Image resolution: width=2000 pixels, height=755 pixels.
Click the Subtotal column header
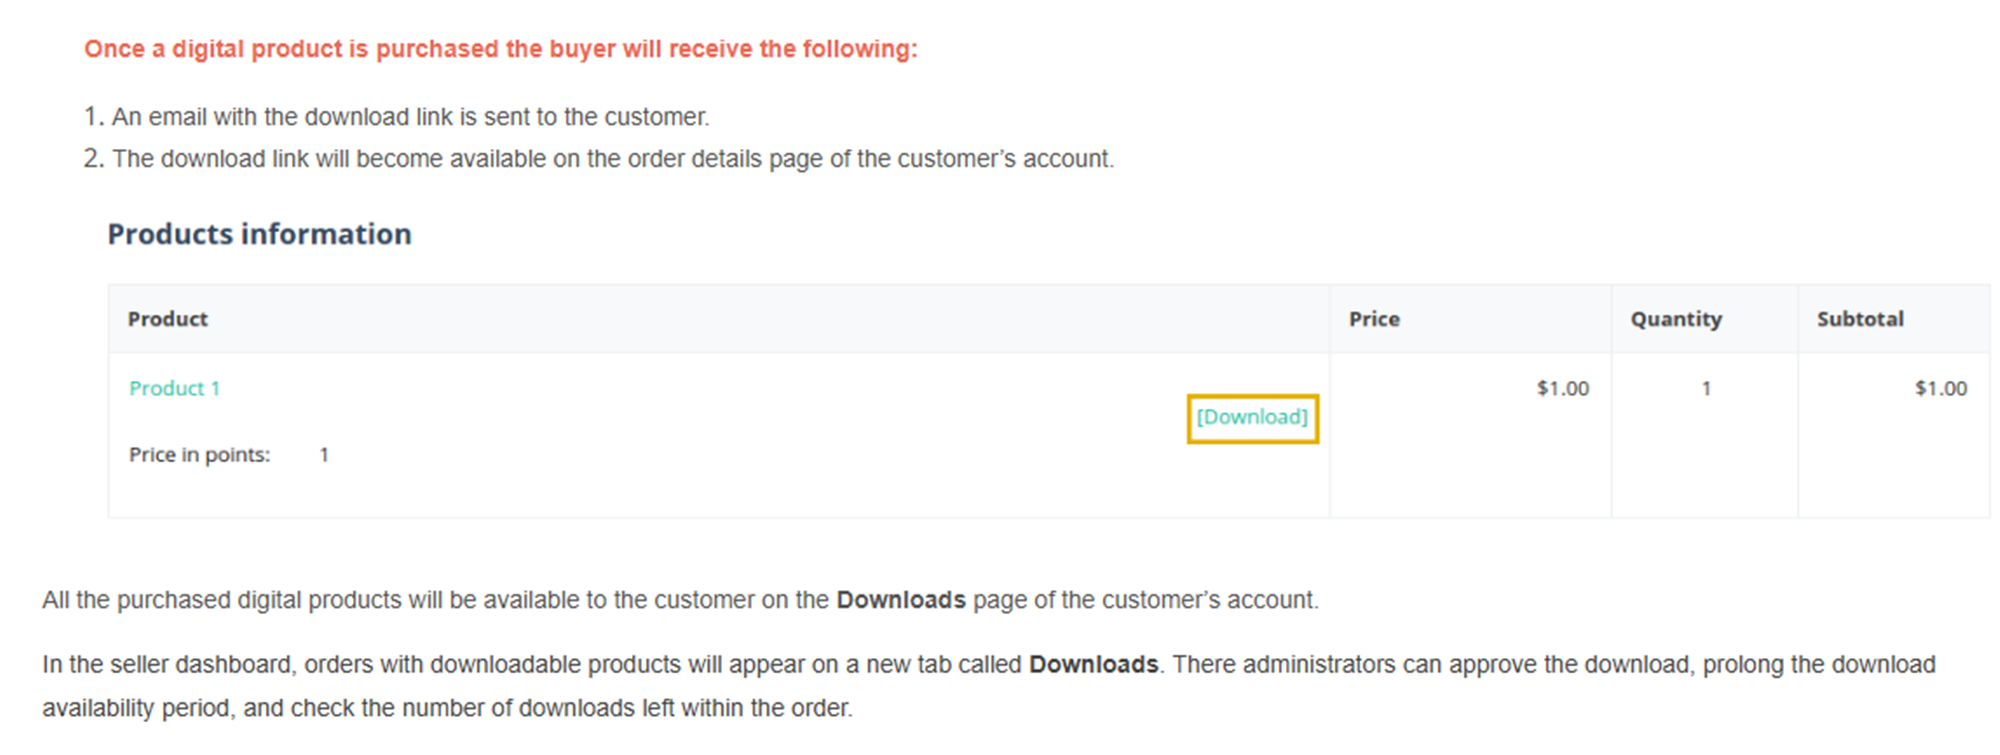coord(1860,319)
